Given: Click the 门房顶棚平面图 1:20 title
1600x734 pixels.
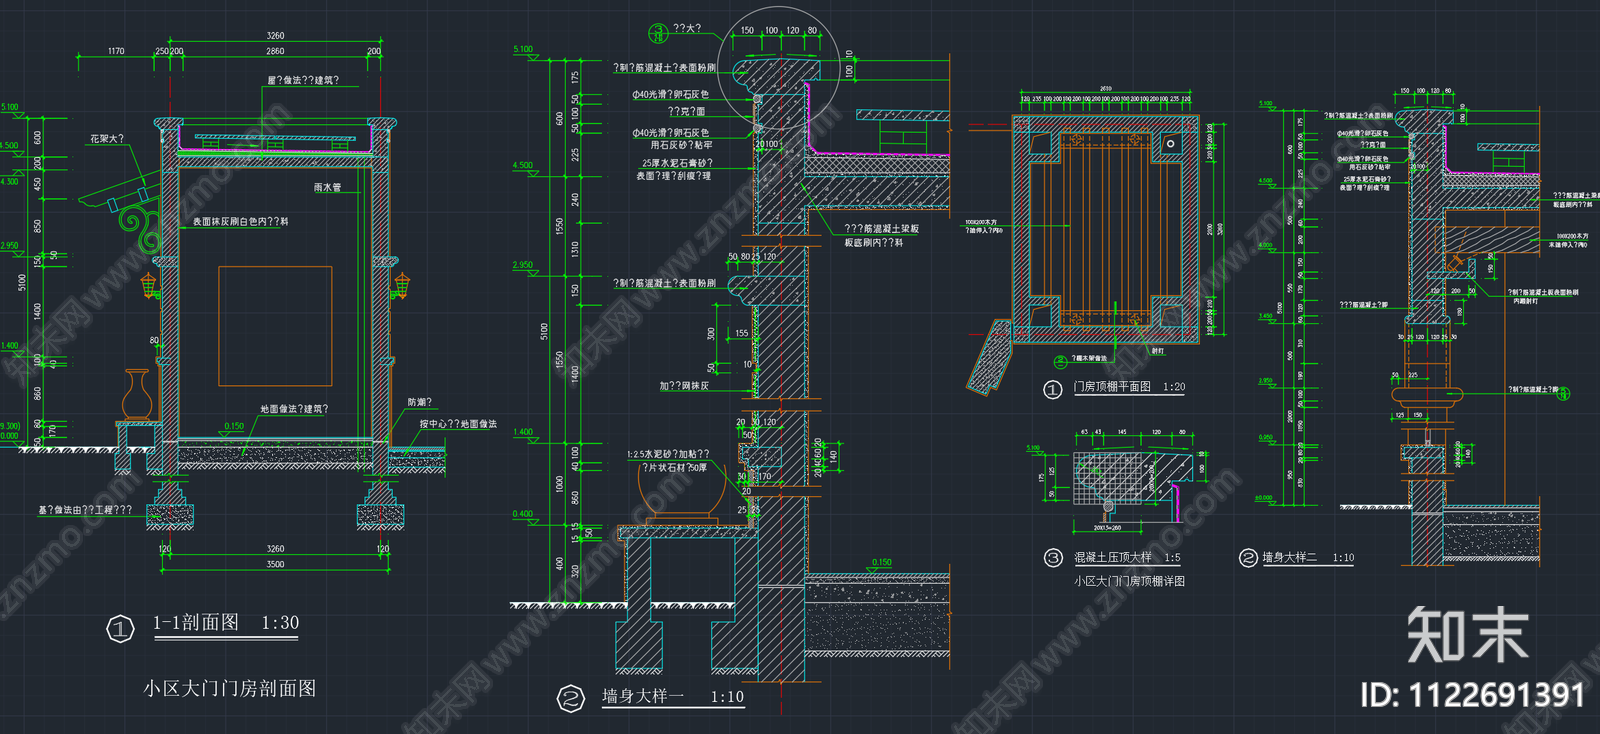Looking at the screenshot, I should coord(1129,387).
